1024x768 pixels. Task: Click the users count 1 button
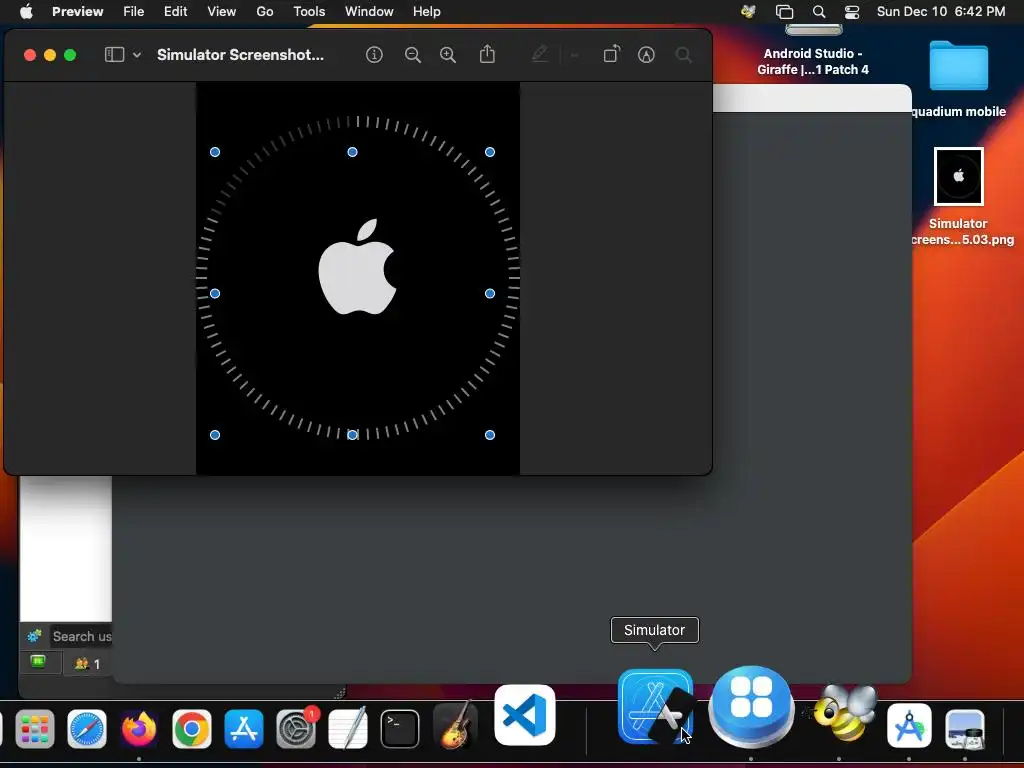click(86, 664)
